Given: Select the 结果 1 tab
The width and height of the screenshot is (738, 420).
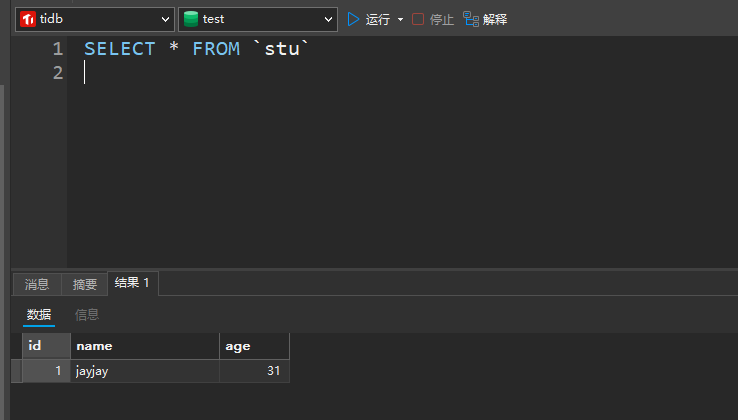Looking at the screenshot, I should coord(133,283).
